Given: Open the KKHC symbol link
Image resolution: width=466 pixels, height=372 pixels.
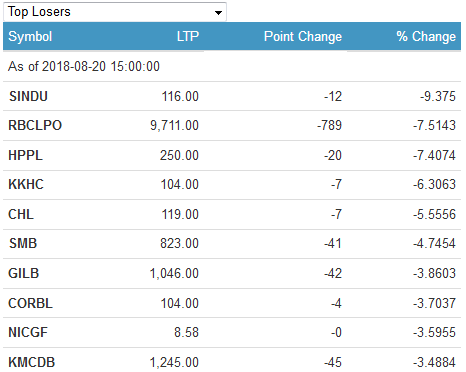Looking at the screenshot, I should [26, 184].
